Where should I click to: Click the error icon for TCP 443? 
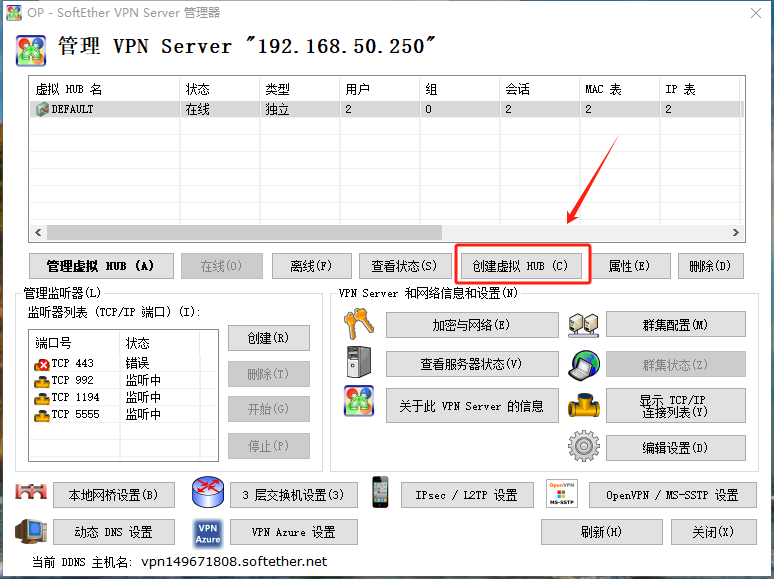pyautogui.click(x=42, y=364)
